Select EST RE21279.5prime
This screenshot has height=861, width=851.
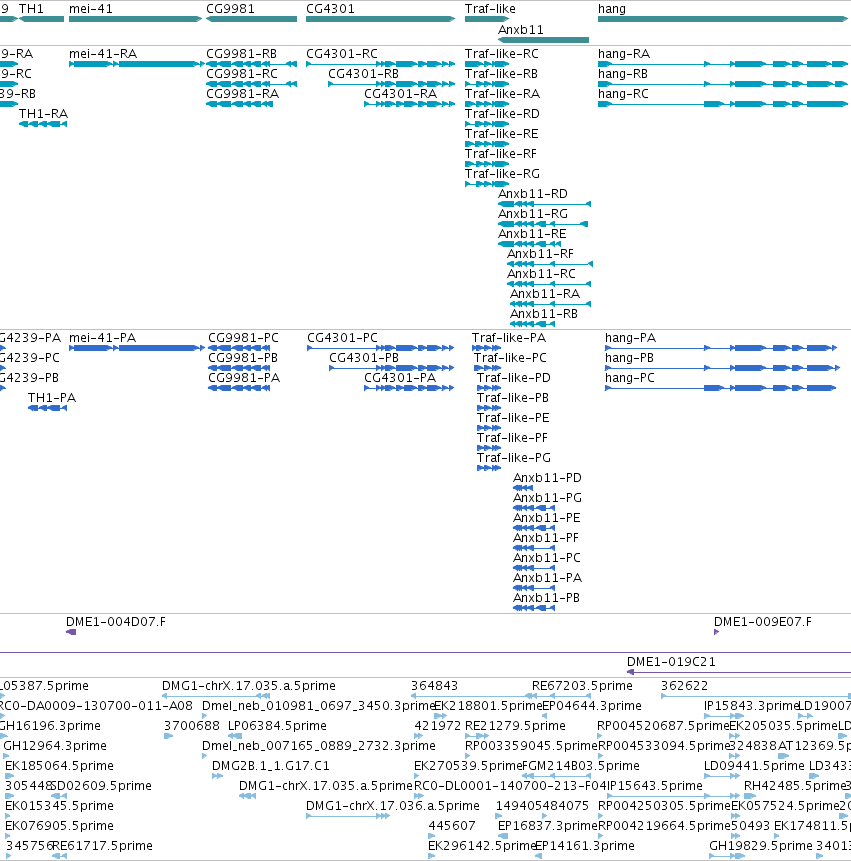click(x=477, y=736)
